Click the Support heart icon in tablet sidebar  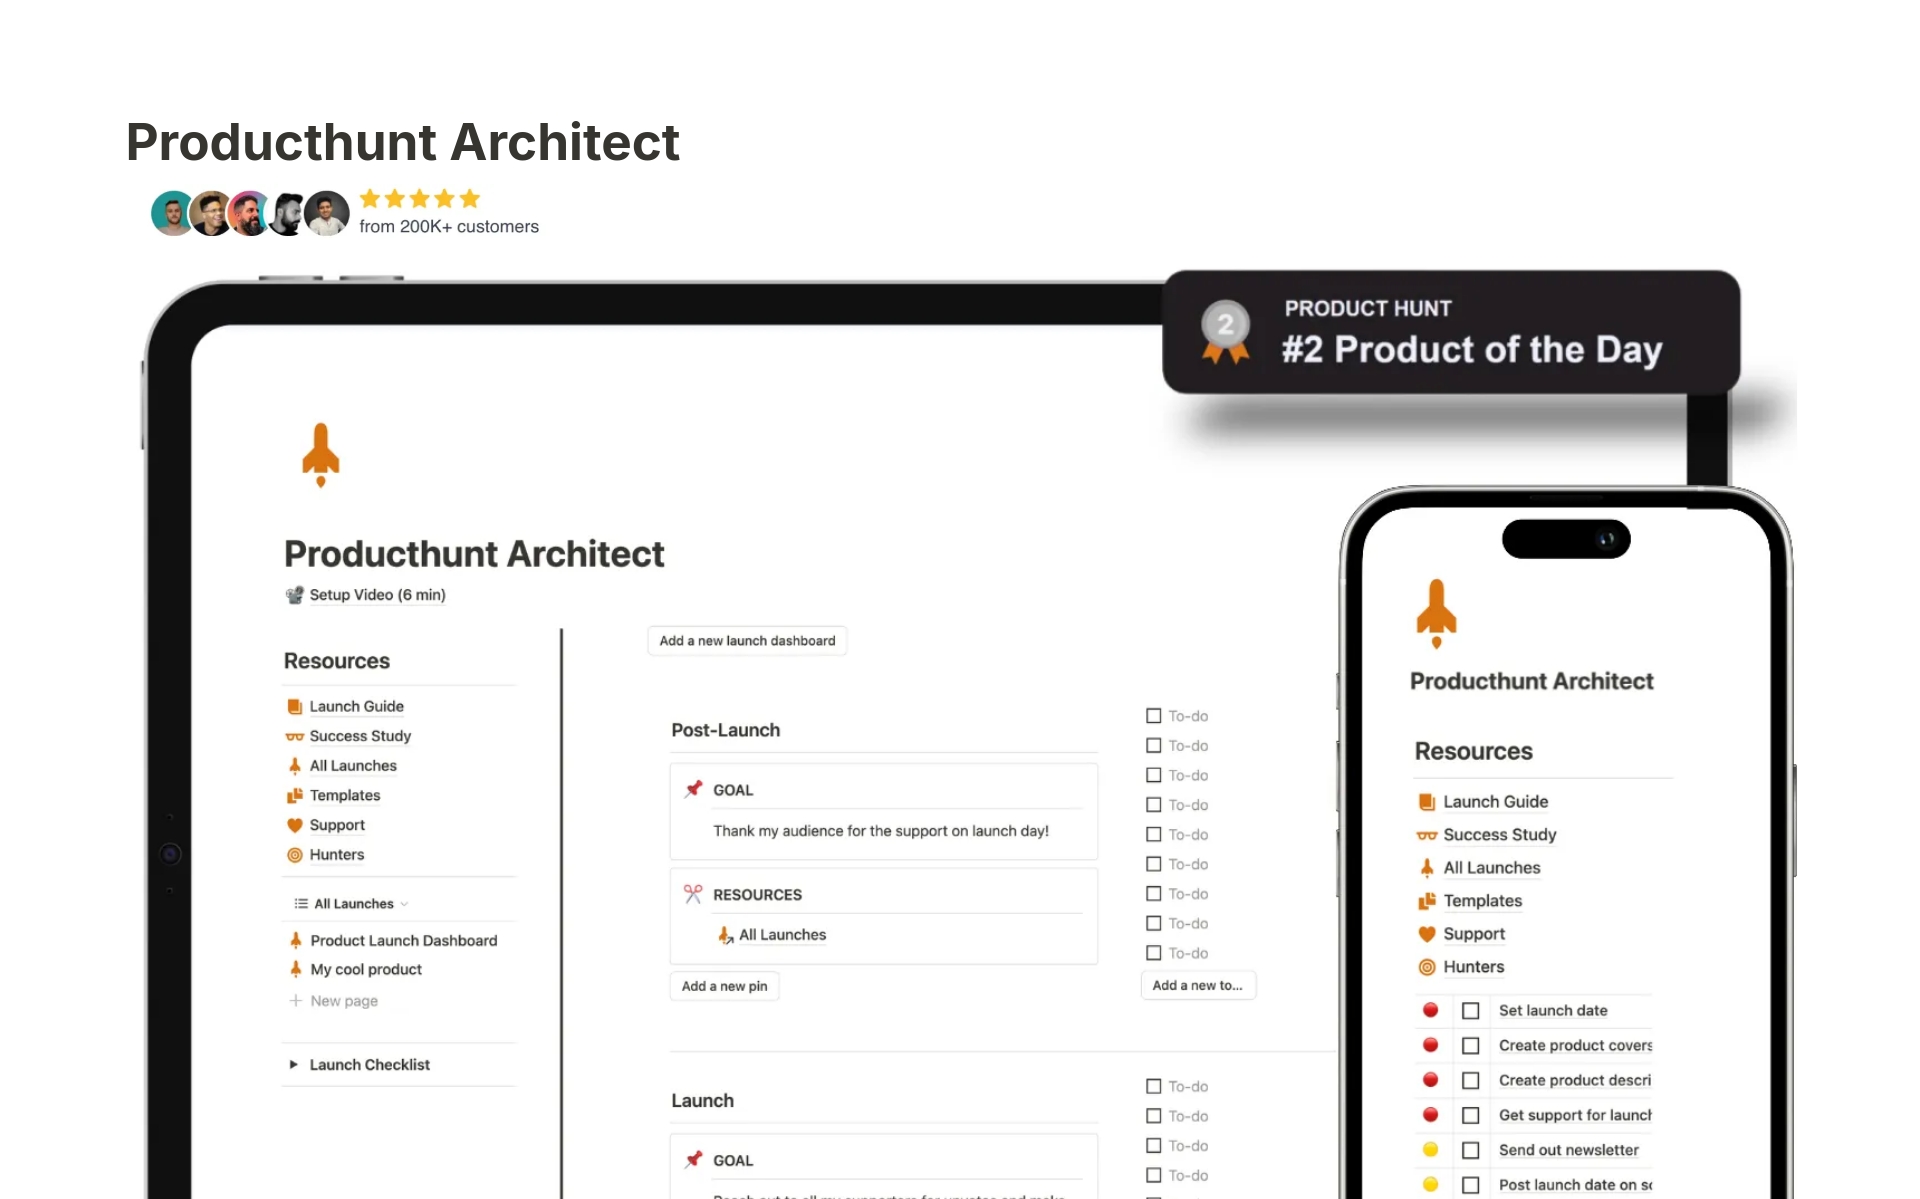[295, 826]
